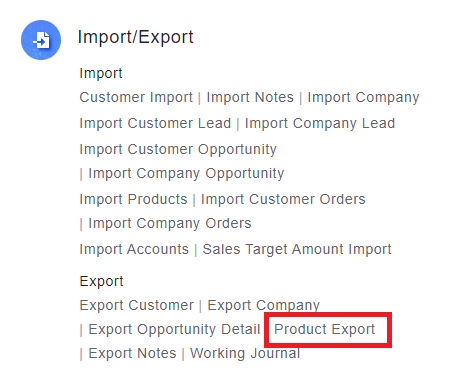
Task: Open Import Customer Orders
Action: pyautogui.click(x=283, y=199)
